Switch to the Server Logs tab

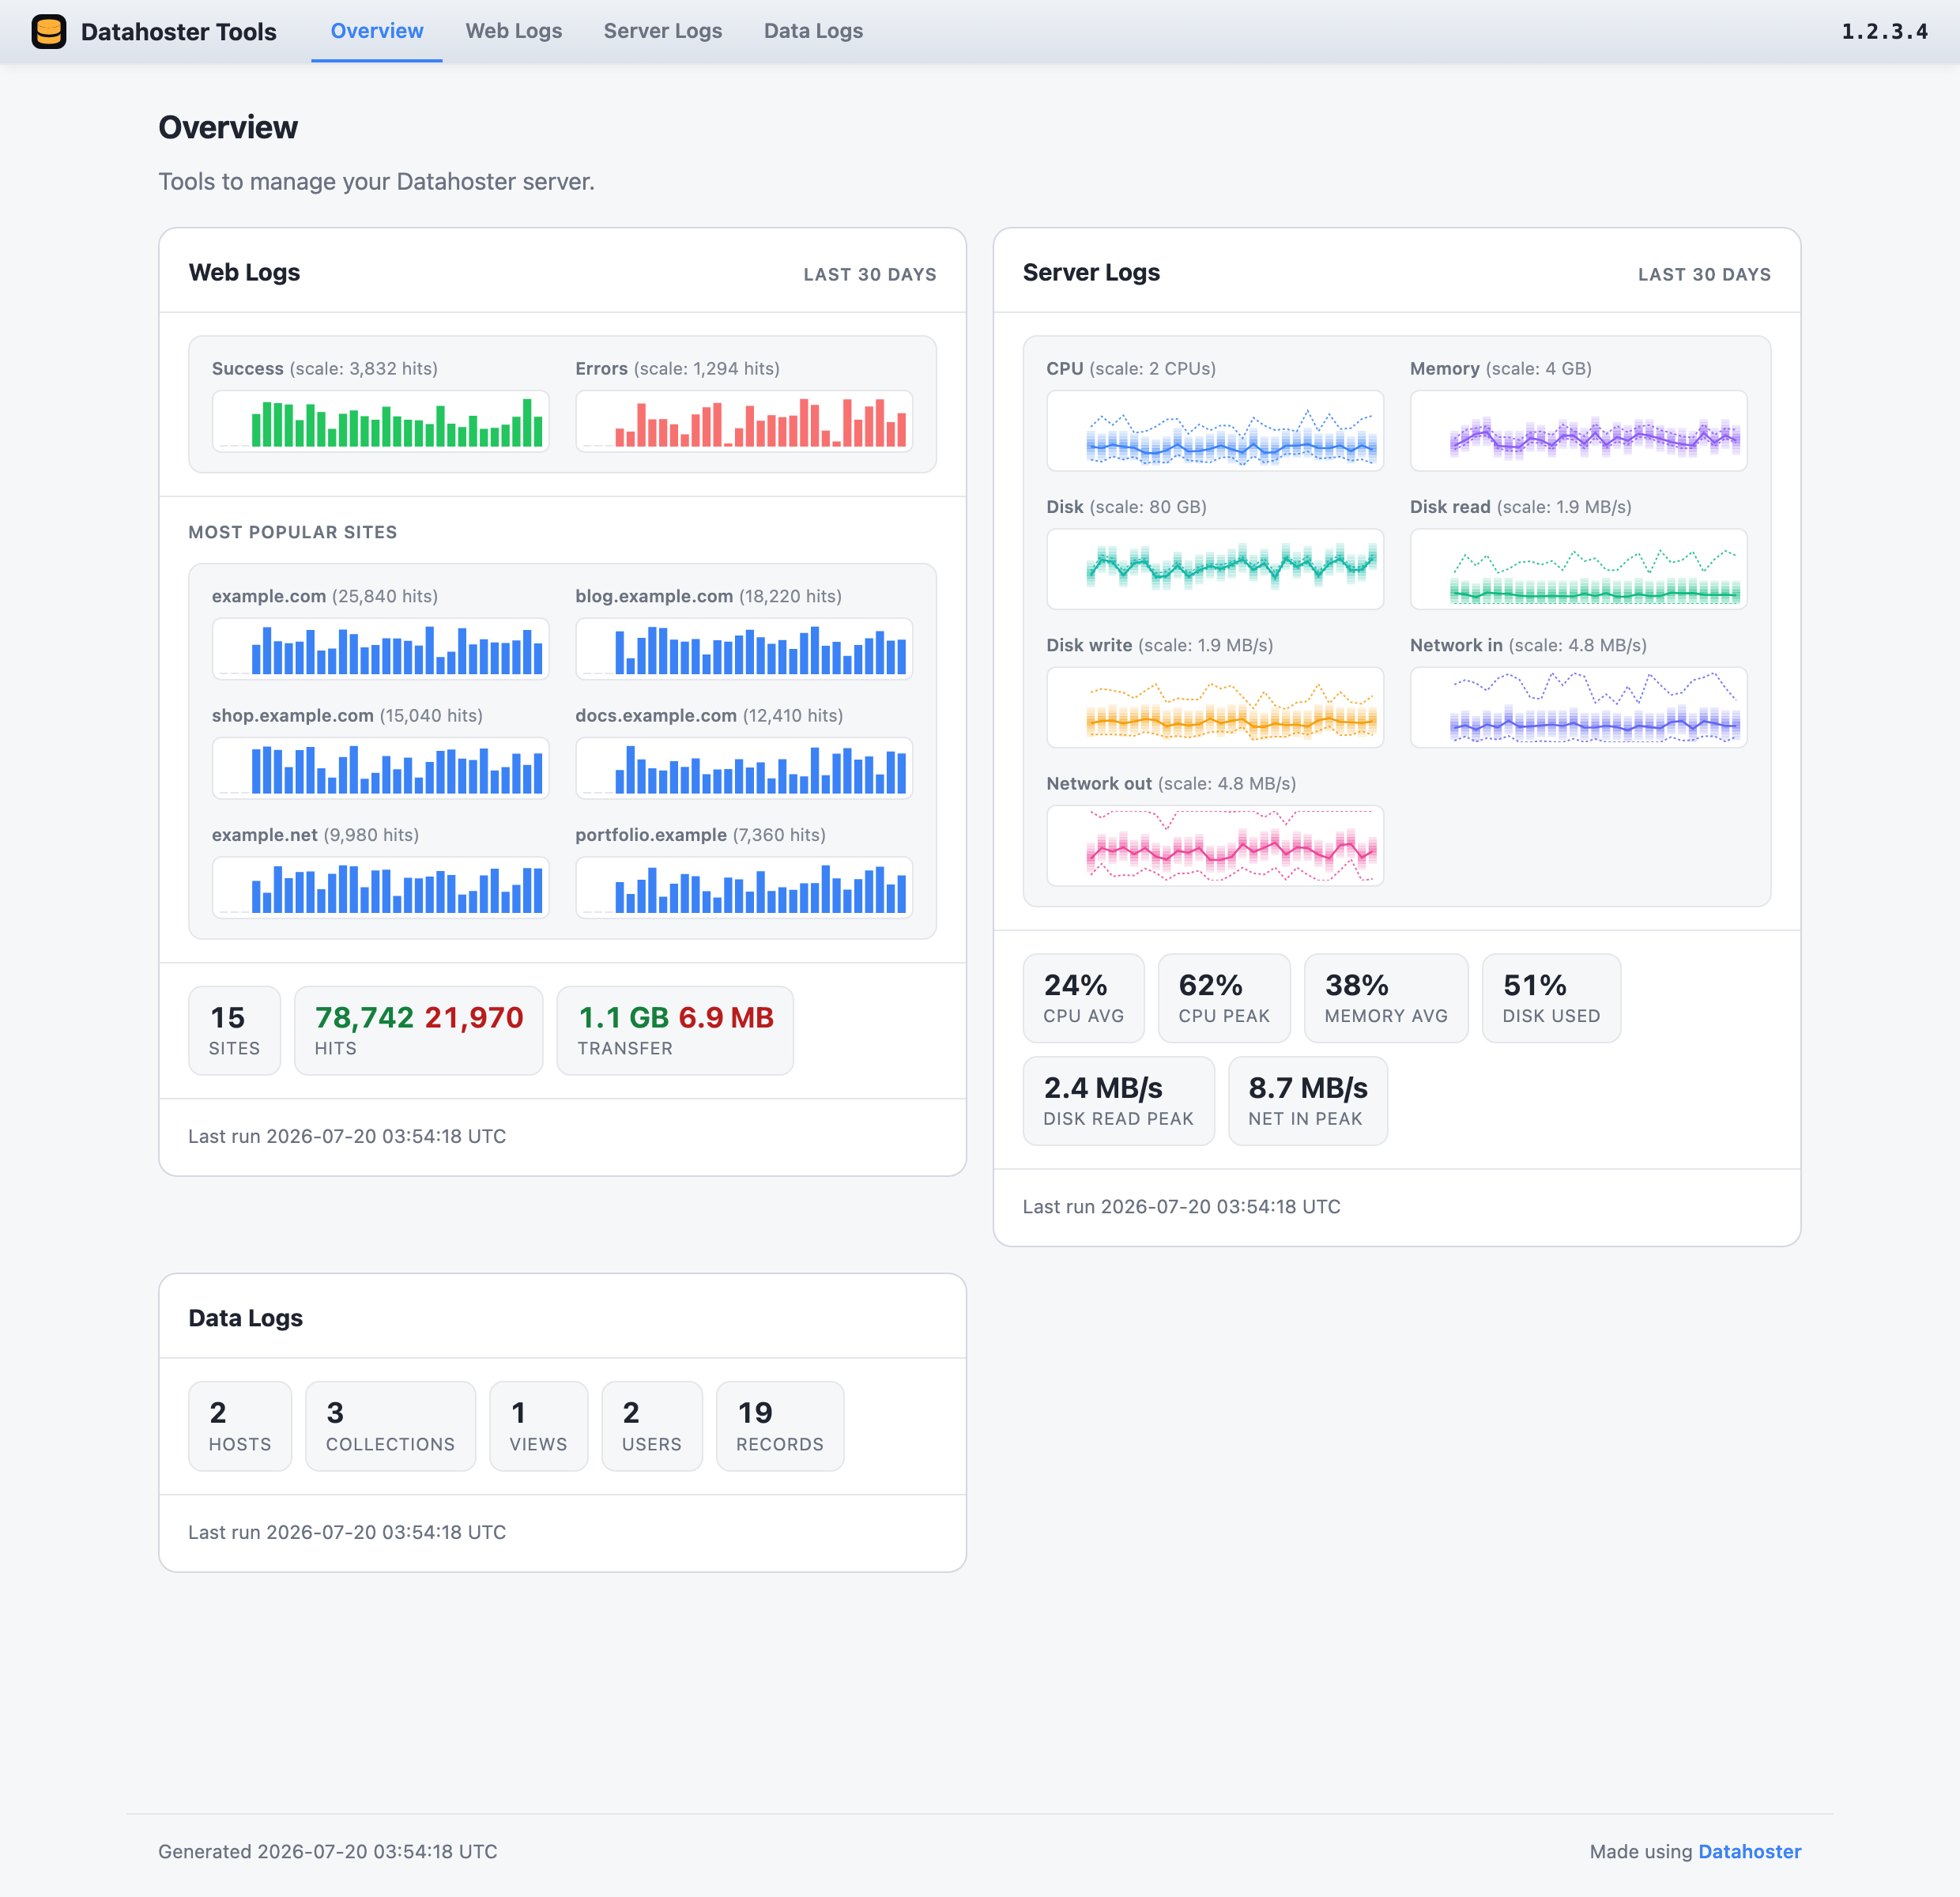(x=663, y=31)
